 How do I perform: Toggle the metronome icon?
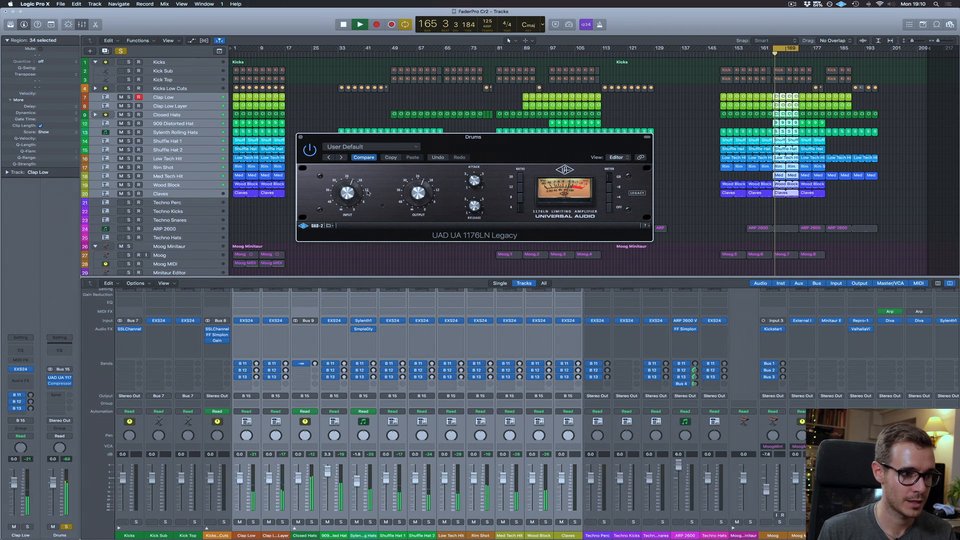click(x=599, y=24)
